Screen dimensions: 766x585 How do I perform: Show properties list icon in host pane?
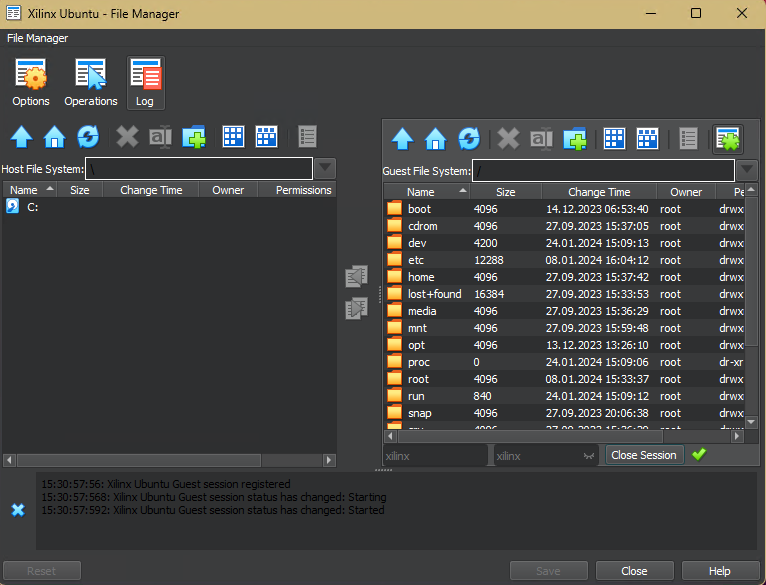(307, 137)
